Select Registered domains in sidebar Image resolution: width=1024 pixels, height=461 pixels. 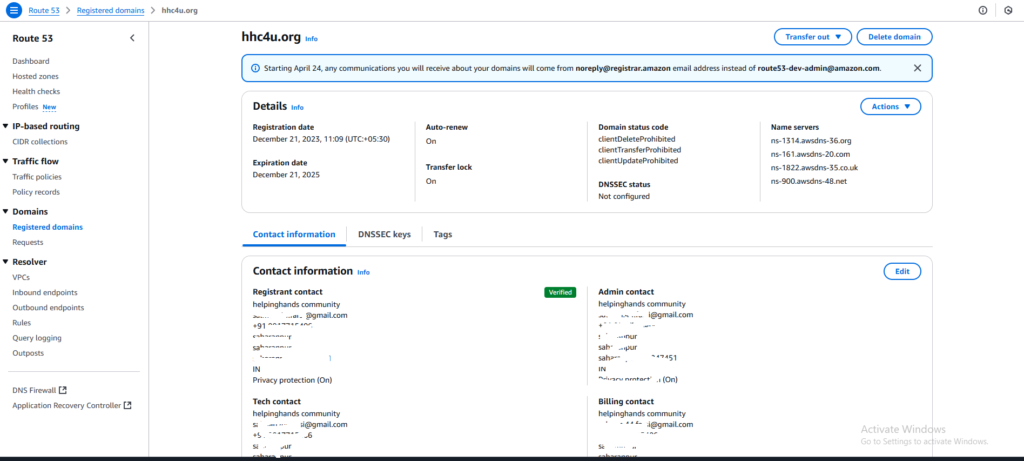(x=48, y=227)
